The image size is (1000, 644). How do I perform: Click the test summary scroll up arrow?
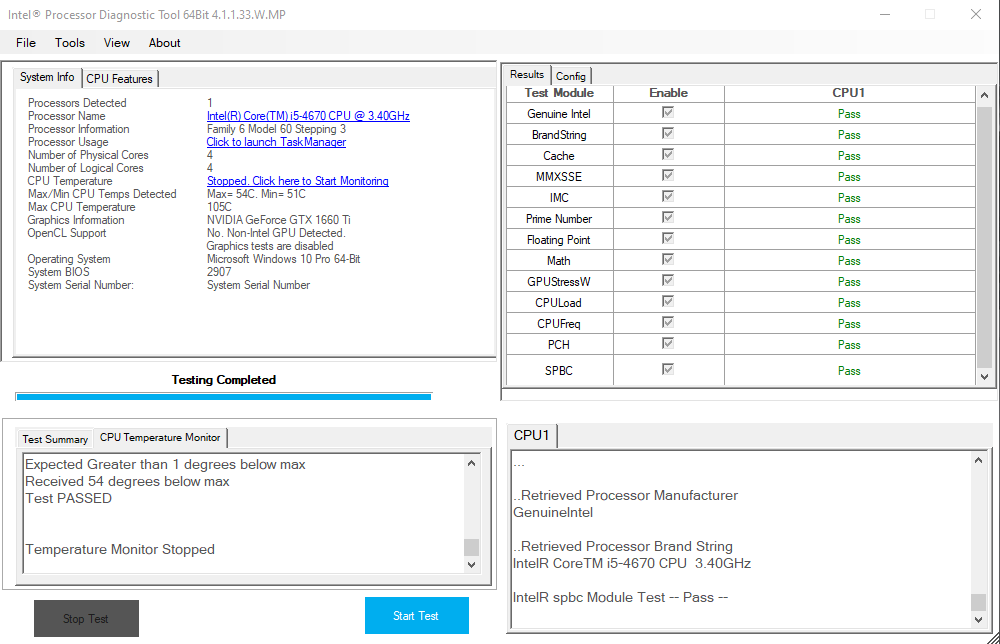coord(471,464)
